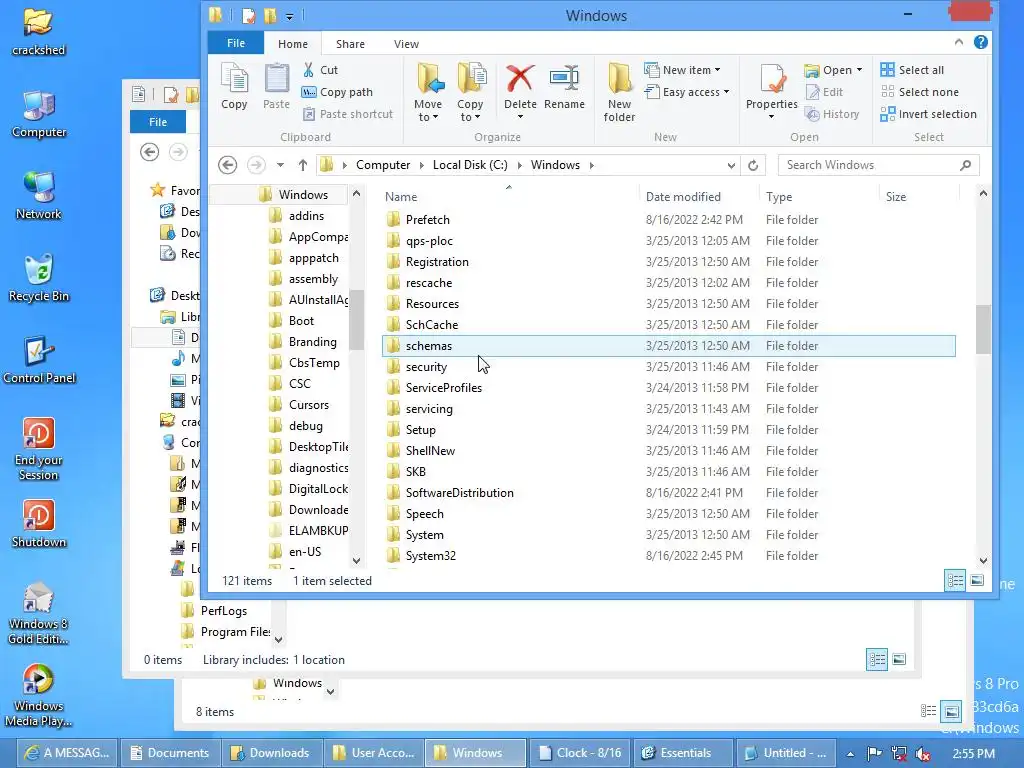
Task: Select Cursors in navigation tree
Action: (x=308, y=405)
